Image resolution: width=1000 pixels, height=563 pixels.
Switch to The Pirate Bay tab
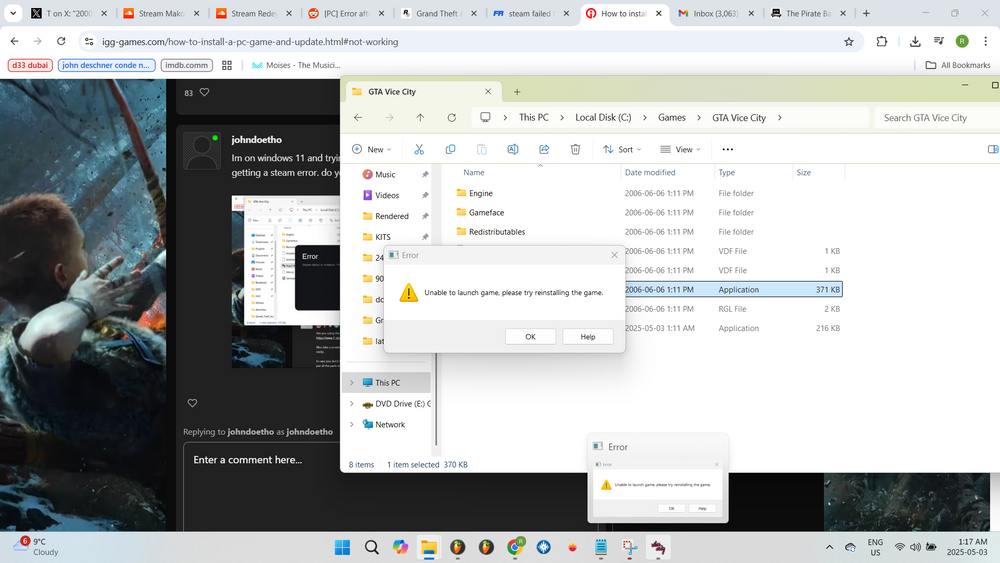point(808,13)
